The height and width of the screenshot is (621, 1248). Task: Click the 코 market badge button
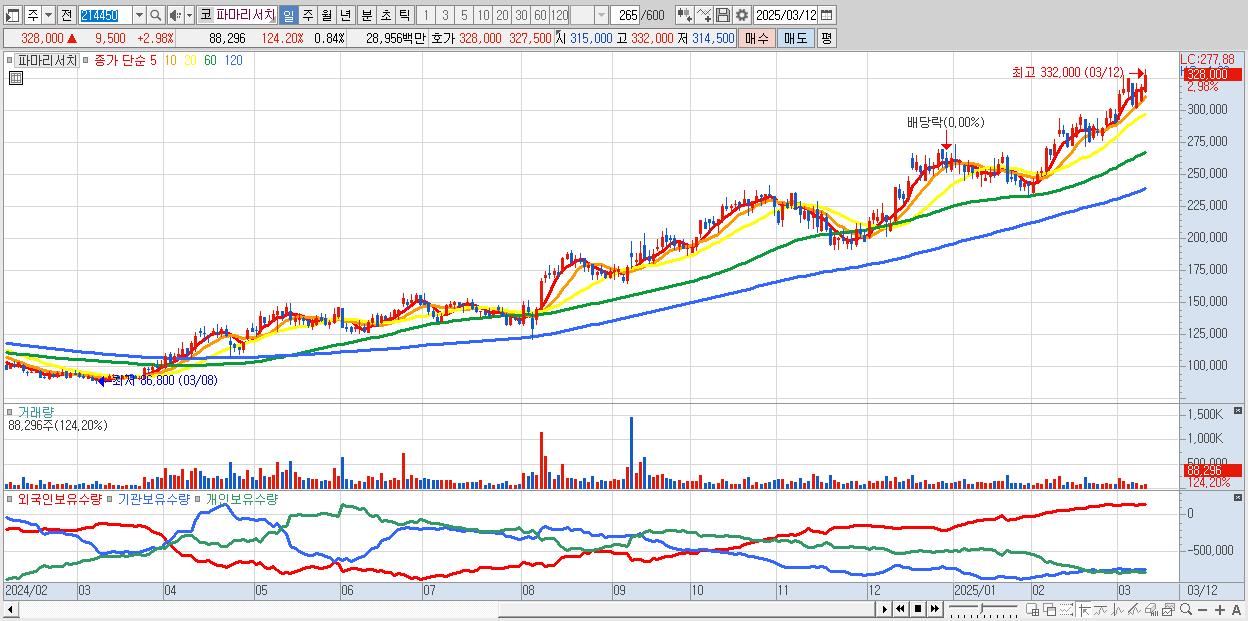pyautogui.click(x=205, y=15)
